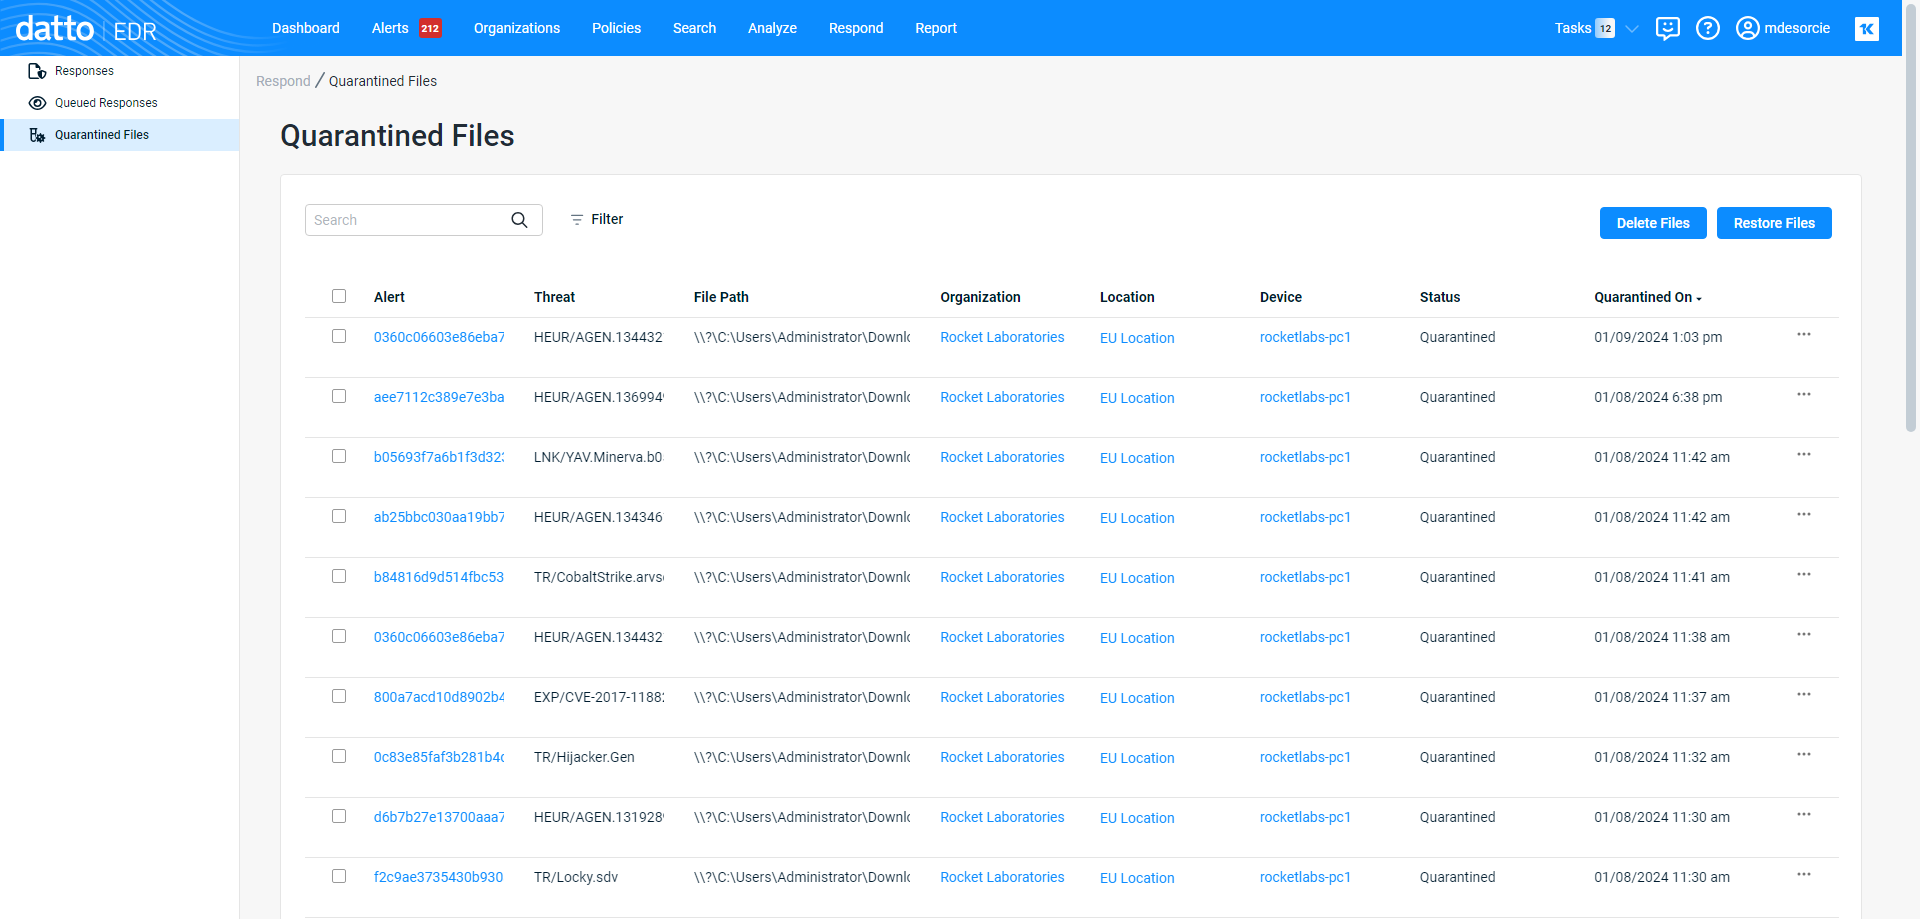The image size is (1920, 919).
Task: Open actions menu for 01/08/2024 6:38 pm row
Action: 1803,395
